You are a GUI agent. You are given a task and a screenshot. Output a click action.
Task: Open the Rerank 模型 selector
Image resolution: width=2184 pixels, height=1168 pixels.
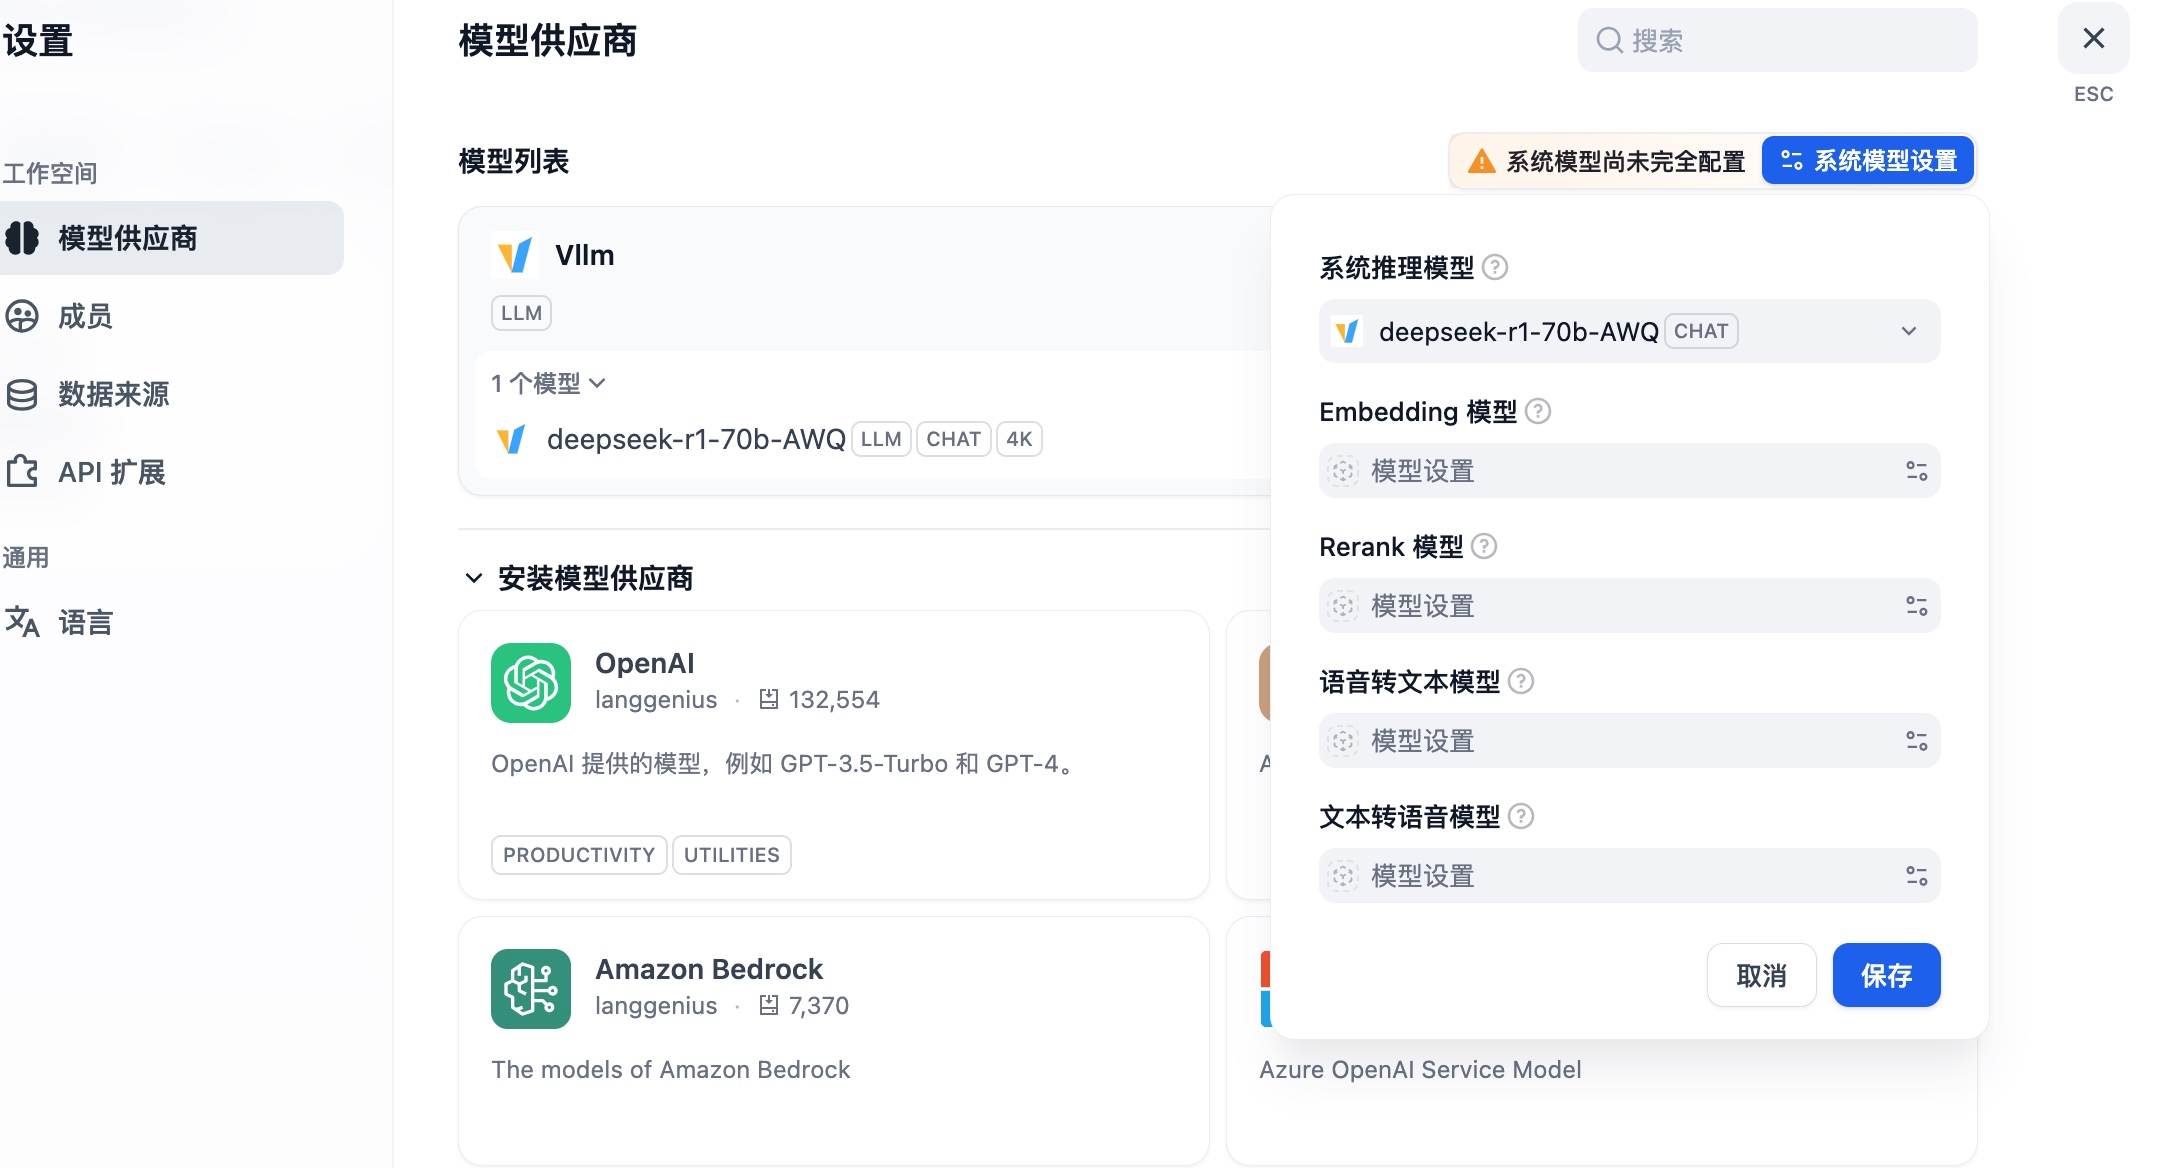tap(1629, 606)
